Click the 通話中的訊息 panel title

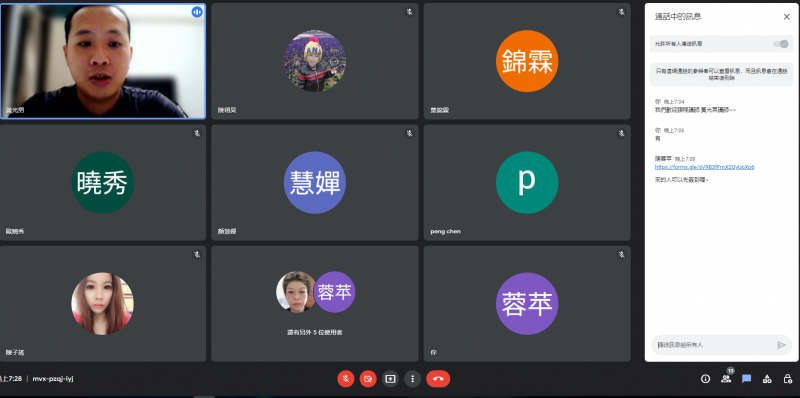point(678,17)
